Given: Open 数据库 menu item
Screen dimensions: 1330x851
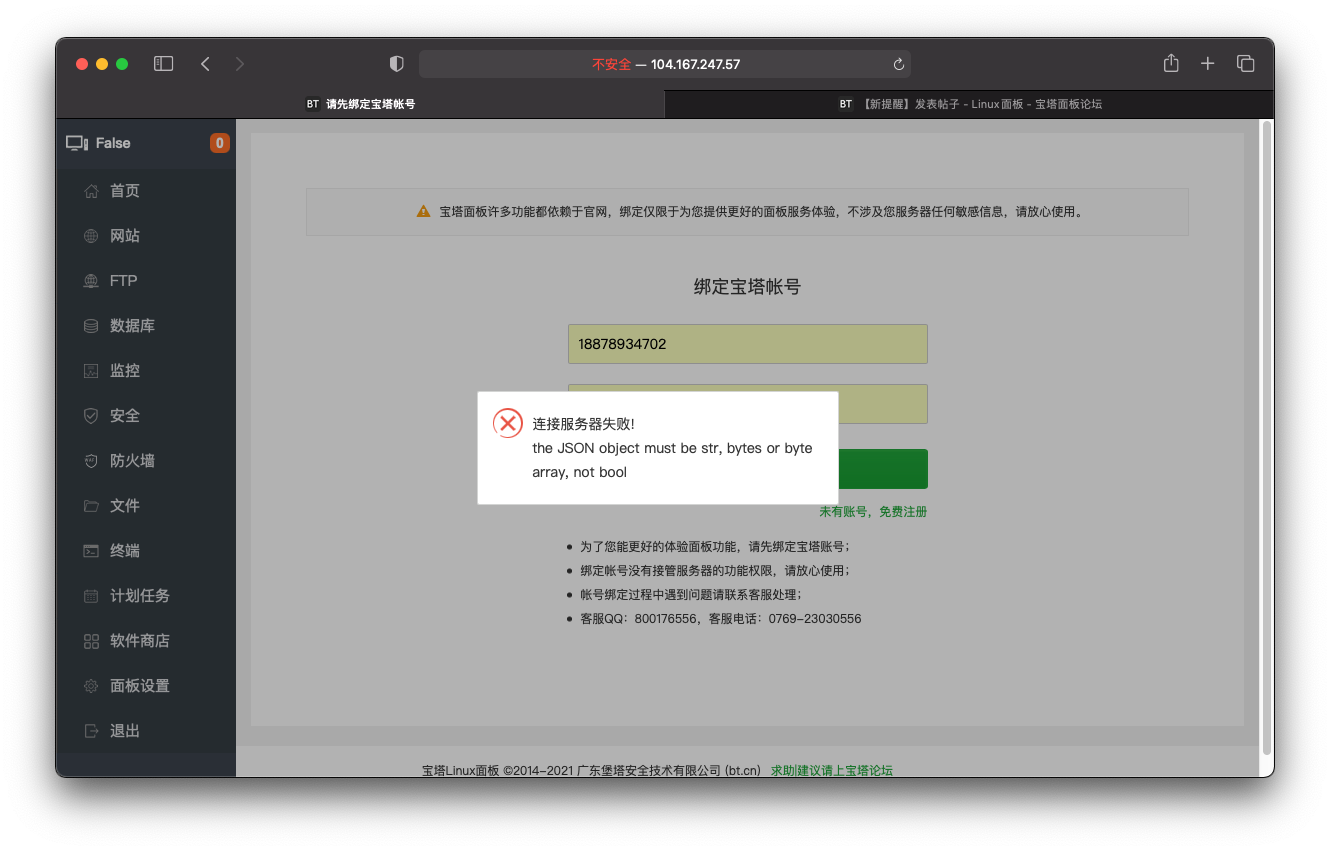Looking at the screenshot, I should click(146, 326).
